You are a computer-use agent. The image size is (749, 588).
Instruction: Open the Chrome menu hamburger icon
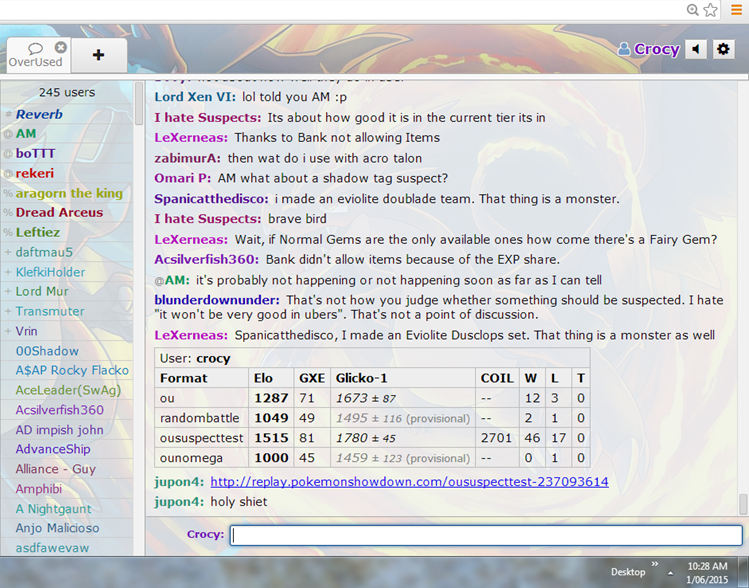(735, 10)
